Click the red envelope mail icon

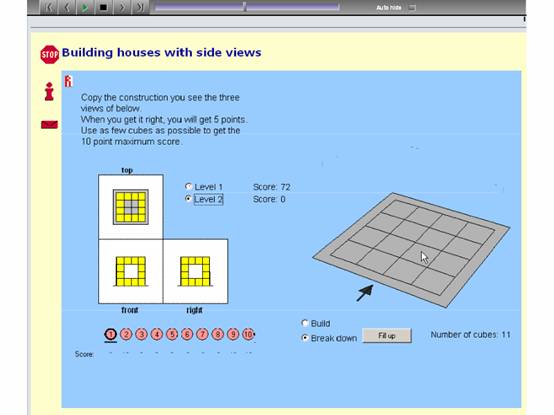tap(49, 125)
